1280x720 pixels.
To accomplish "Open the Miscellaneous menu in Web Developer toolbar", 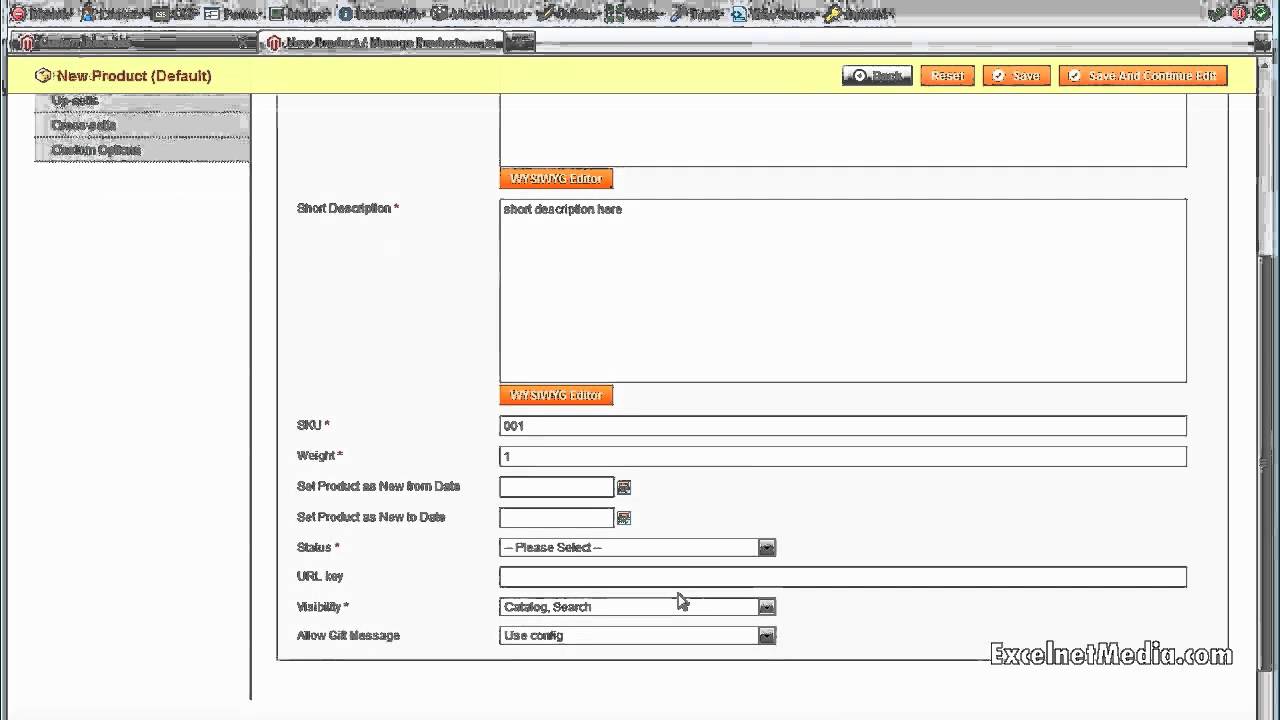I will pyautogui.click(x=479, y=14).
